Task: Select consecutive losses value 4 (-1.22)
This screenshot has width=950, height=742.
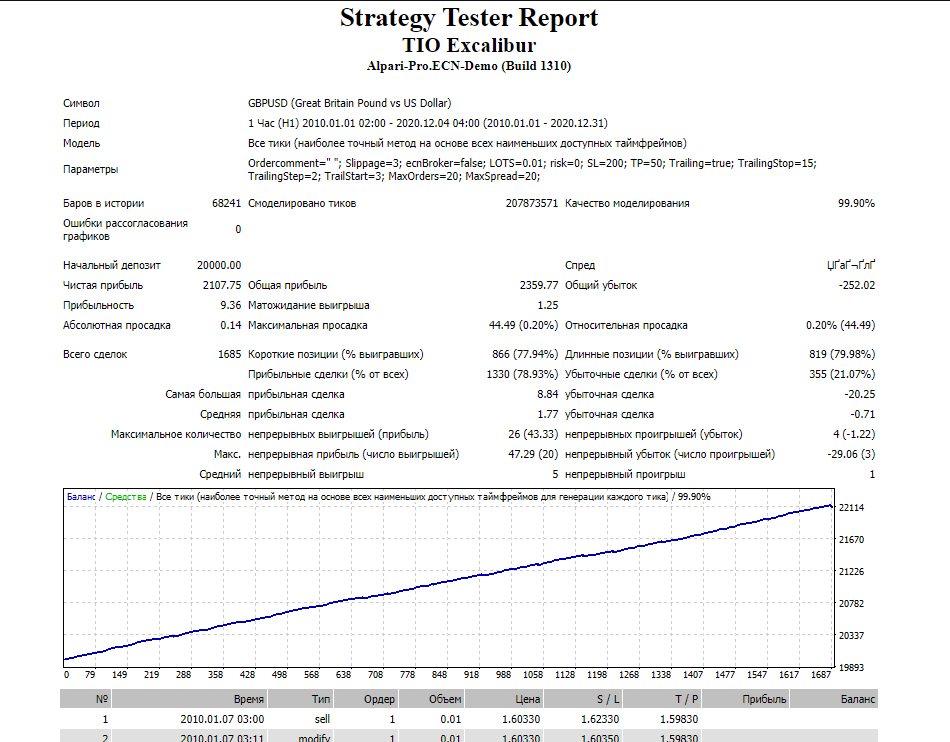Action: (854, 434)
